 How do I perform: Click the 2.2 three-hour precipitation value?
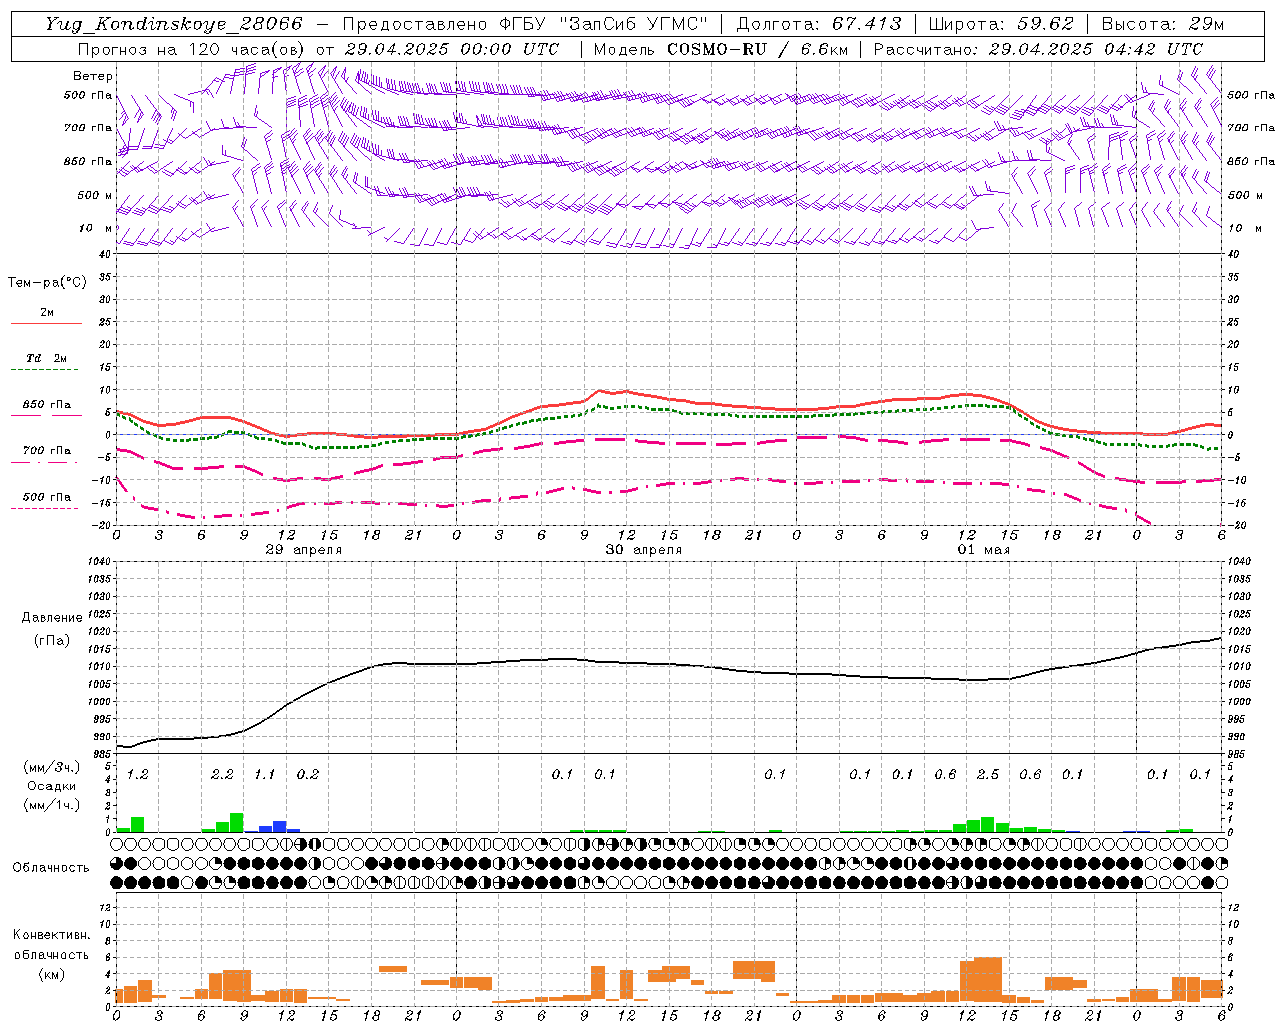coord(222,775)
